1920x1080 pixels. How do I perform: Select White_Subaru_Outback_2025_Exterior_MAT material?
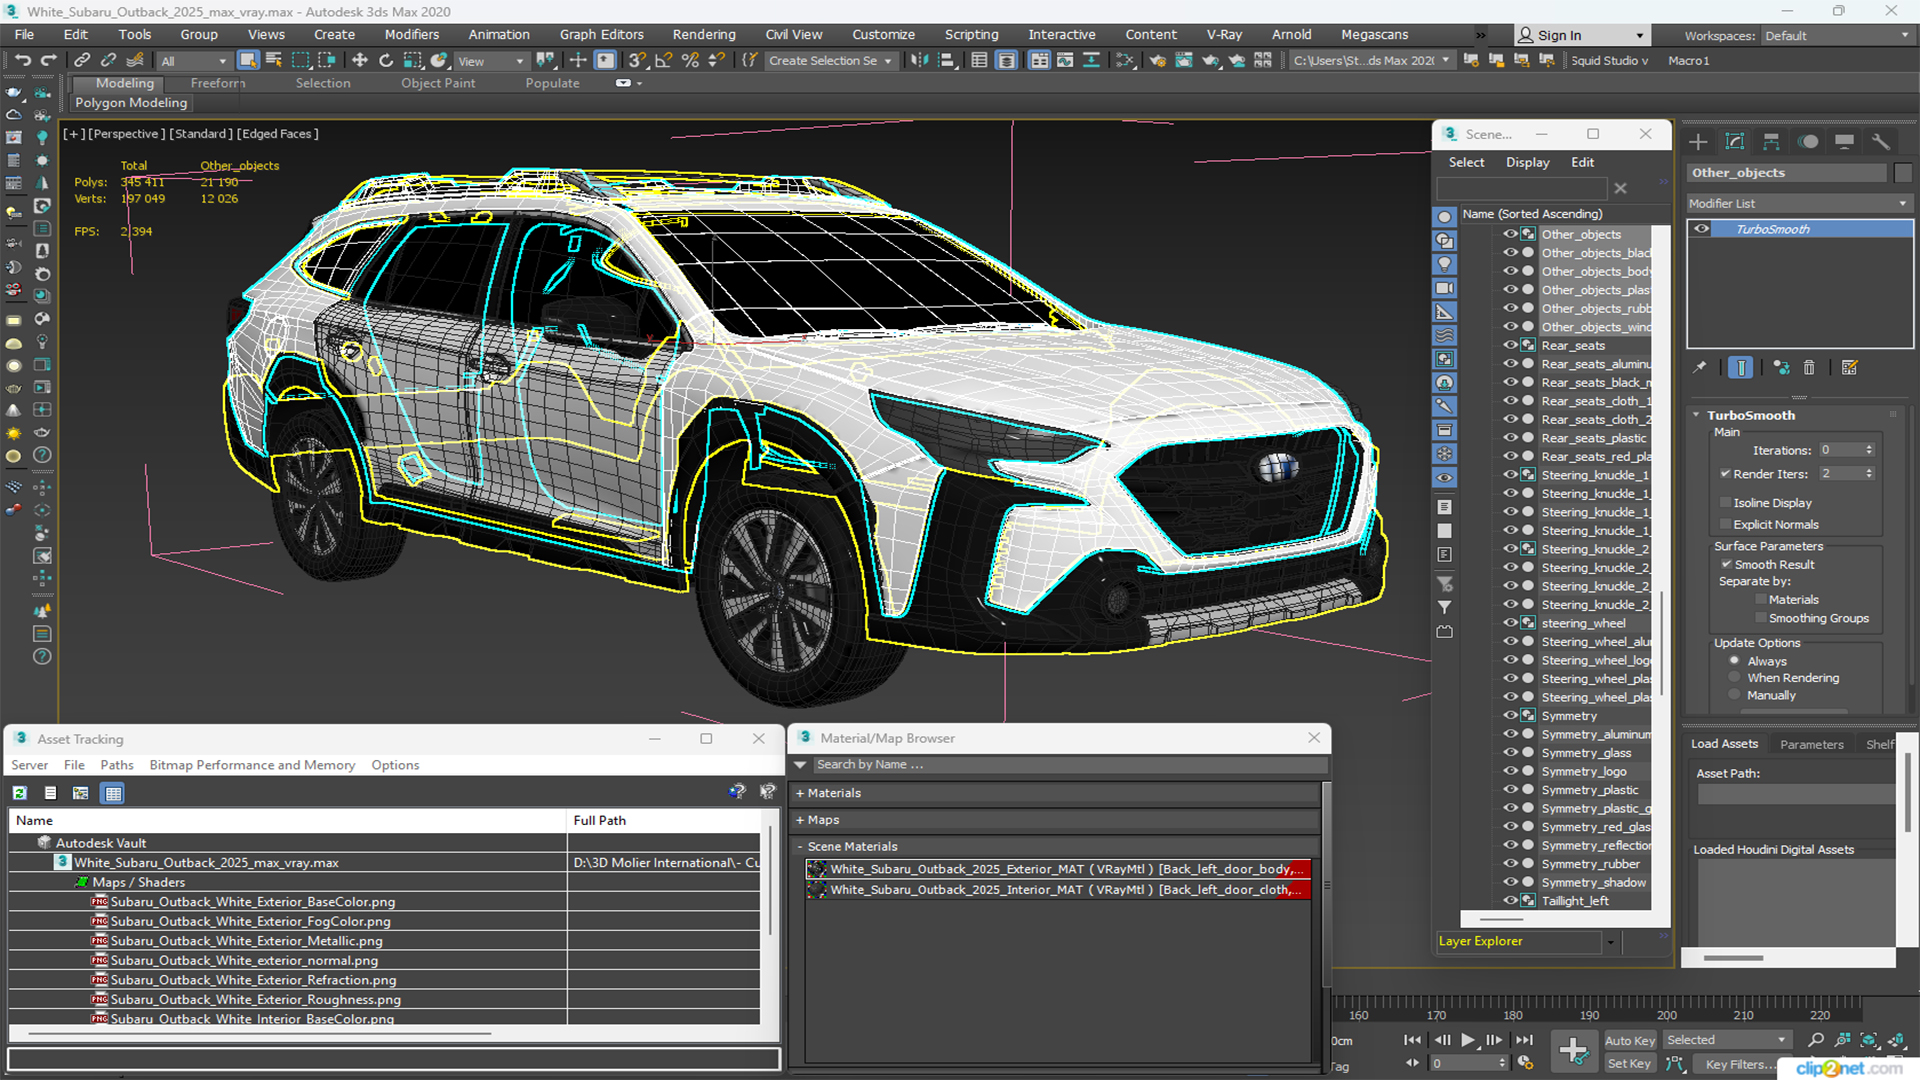(x=1055, y=869)
